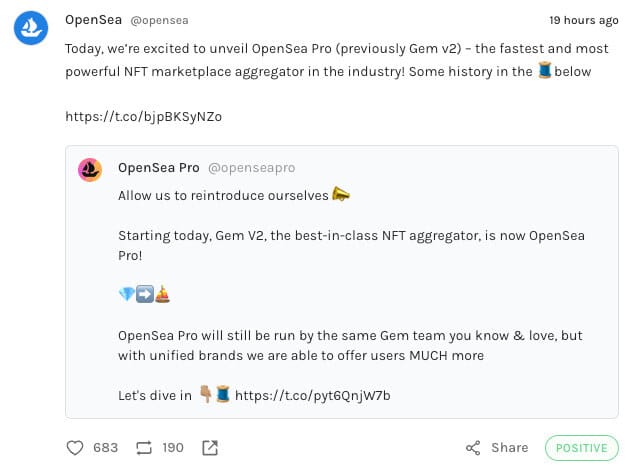
Task: Click the POSITIVE sentiment badge
Action: 582,448
